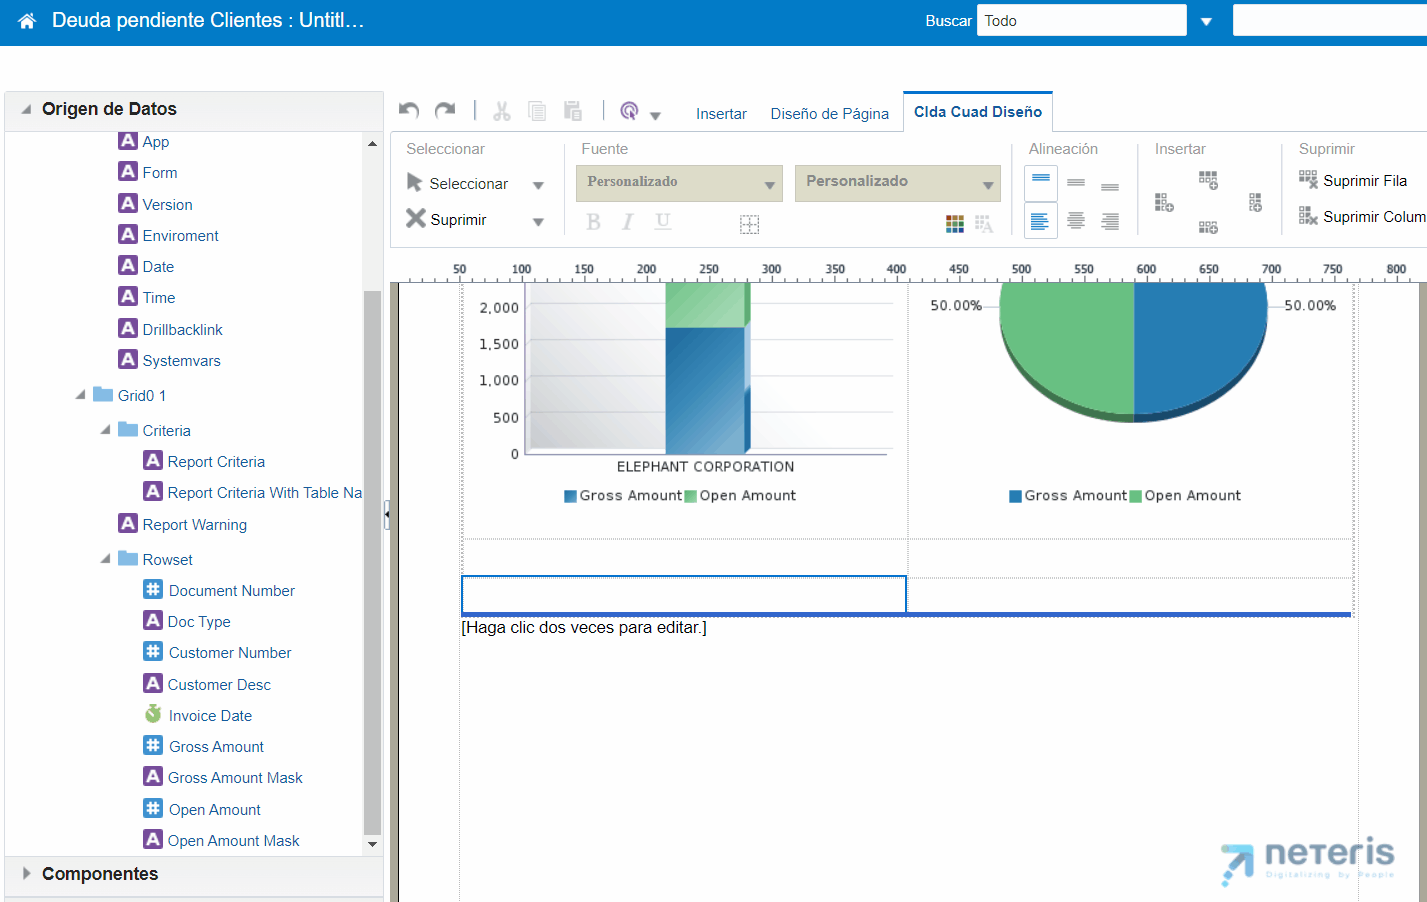Open the font size Personalizado dropdown
This screenshot has width=1427, height=902.
pyautogui.click(x=897, y=183)
